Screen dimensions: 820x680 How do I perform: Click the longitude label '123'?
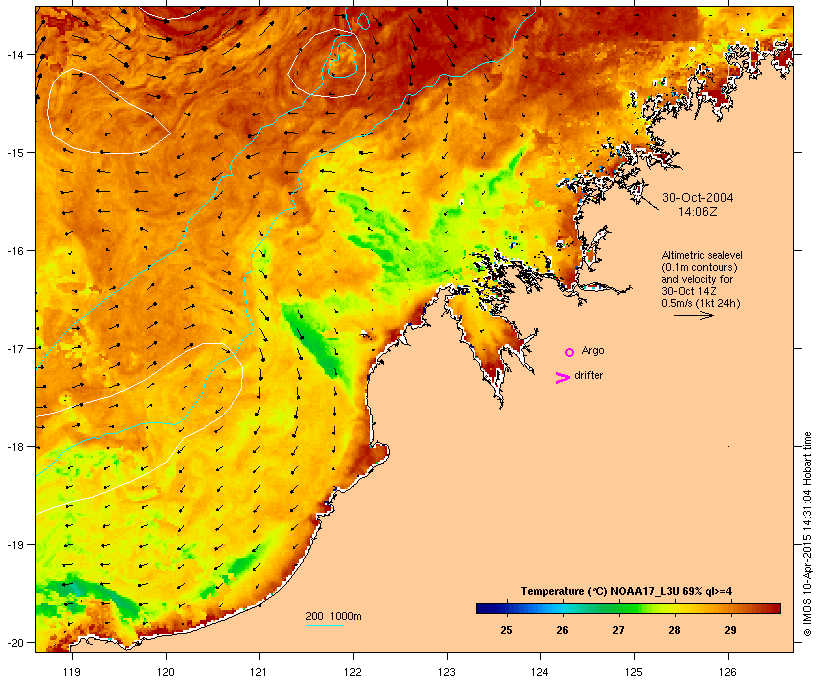447,672
